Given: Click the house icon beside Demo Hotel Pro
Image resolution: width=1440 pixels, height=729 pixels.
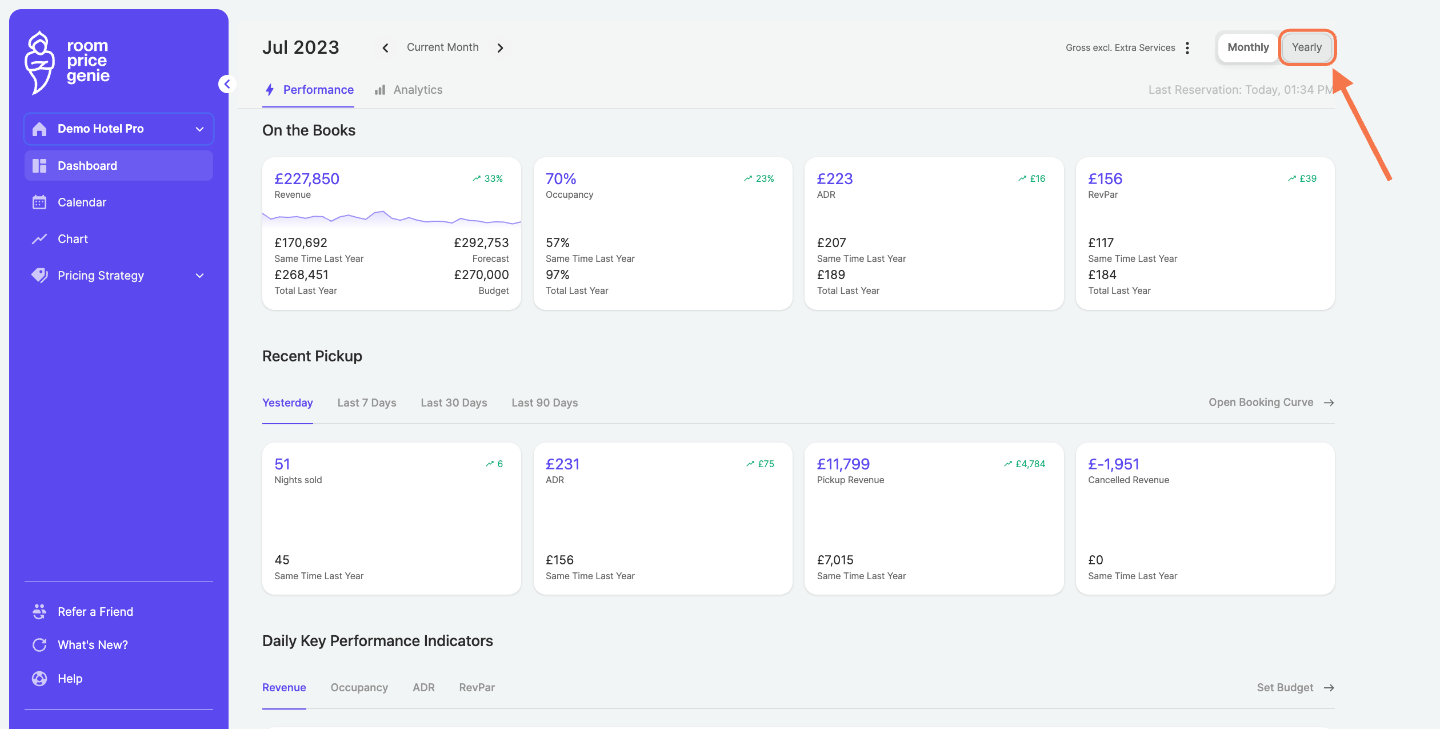Looking at the screenshot, I should point(40,129).
